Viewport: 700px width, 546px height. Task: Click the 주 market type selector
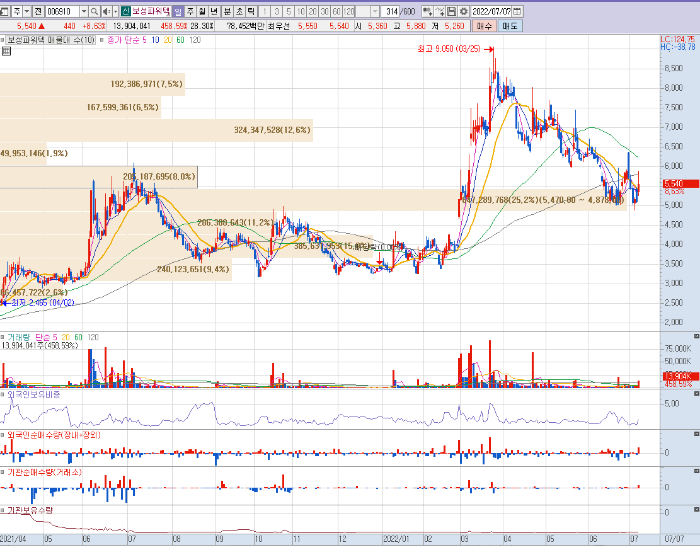(x=17, y=11)
